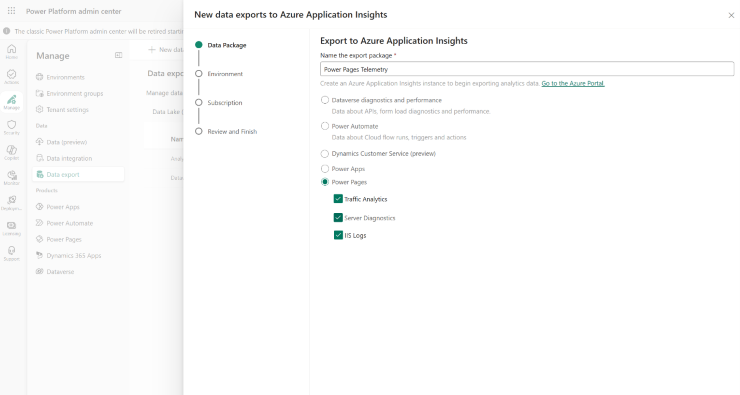The height and width of the screenshot is (395, 740).
Task: Follow the Go to the Azure Portal link
Action: (572, 83)
